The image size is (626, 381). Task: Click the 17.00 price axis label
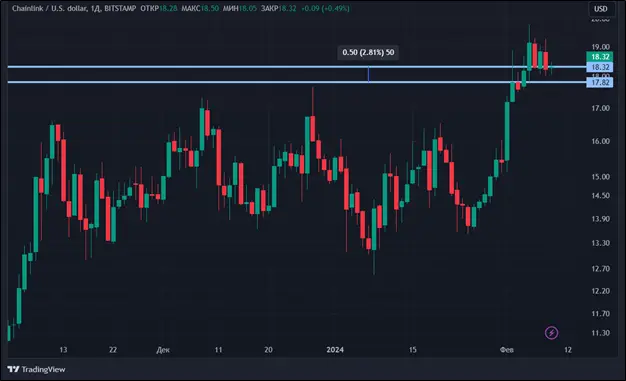600,108
